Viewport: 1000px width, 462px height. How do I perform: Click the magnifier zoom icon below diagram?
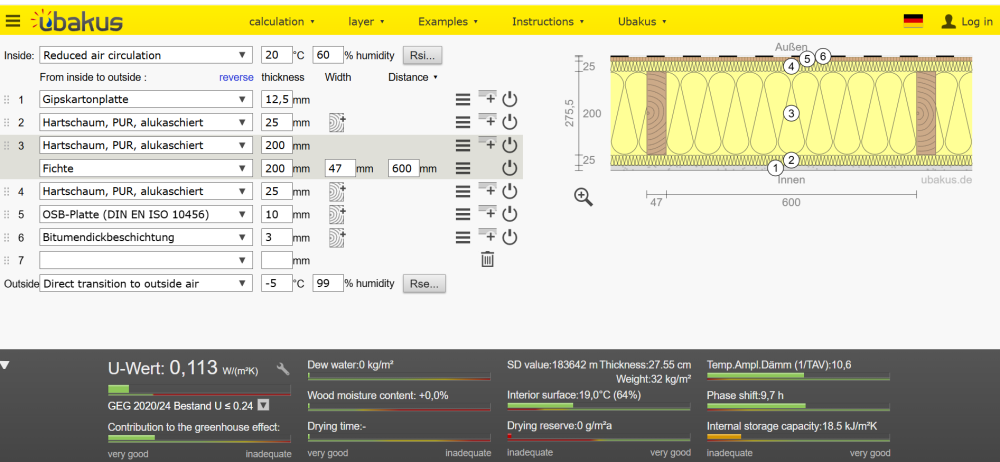pyautogui.click(x=583, y=197)
